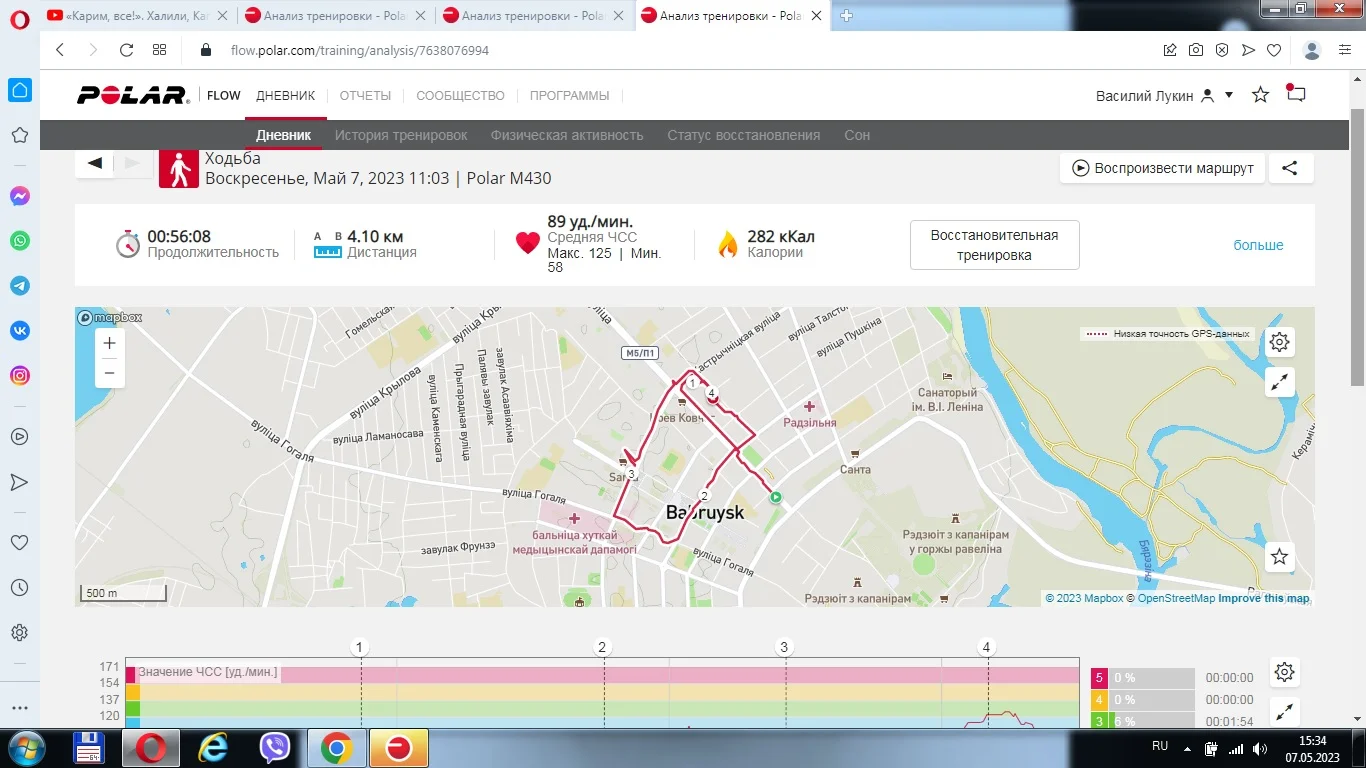Click lap marker 1 on the chart
The width and height of the screenshot is (1366, 768).
360,647
